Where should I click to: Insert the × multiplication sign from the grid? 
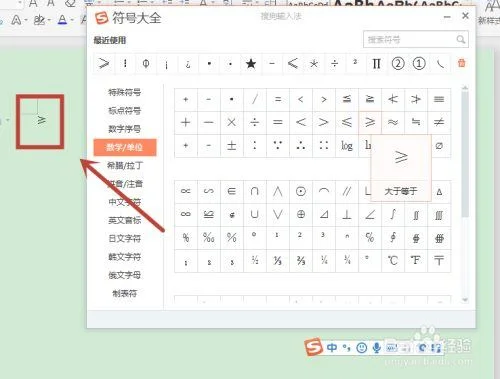click(232, 122)
